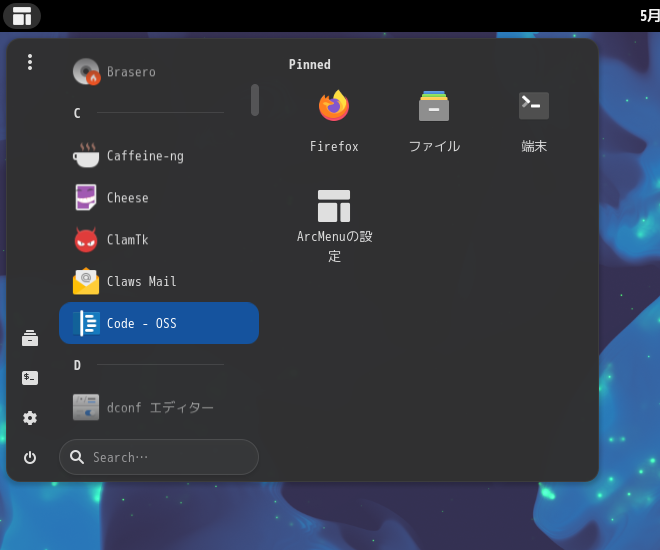Image resolution: width=660 pixels, height=550 pixels.
Task: Click into the Search… field
Action: point(159,457)
